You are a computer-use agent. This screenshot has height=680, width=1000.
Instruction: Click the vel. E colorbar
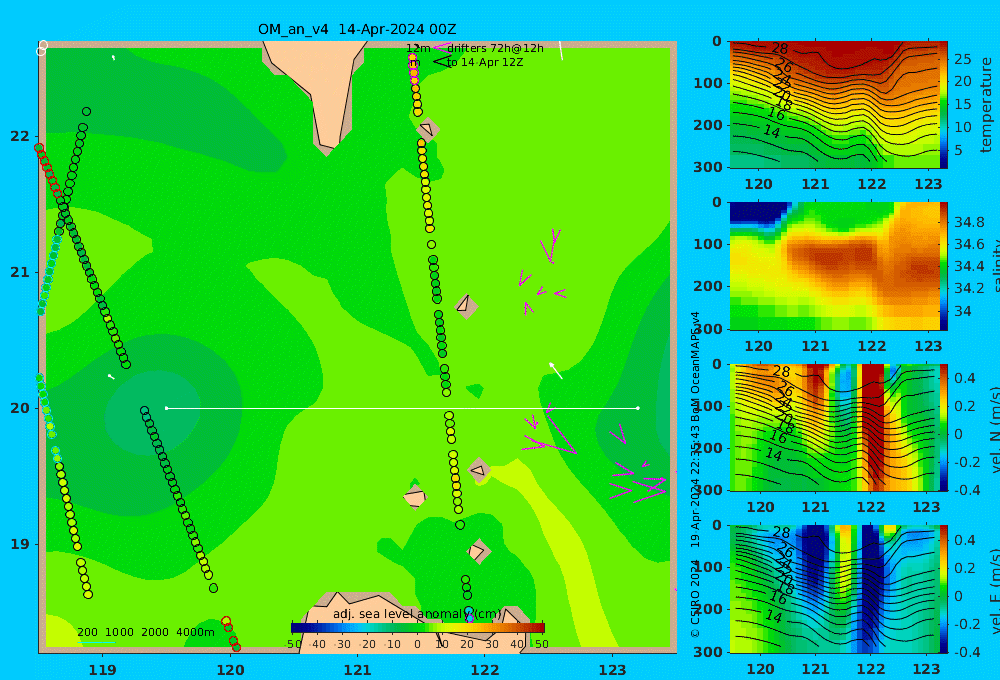(944, 589)
